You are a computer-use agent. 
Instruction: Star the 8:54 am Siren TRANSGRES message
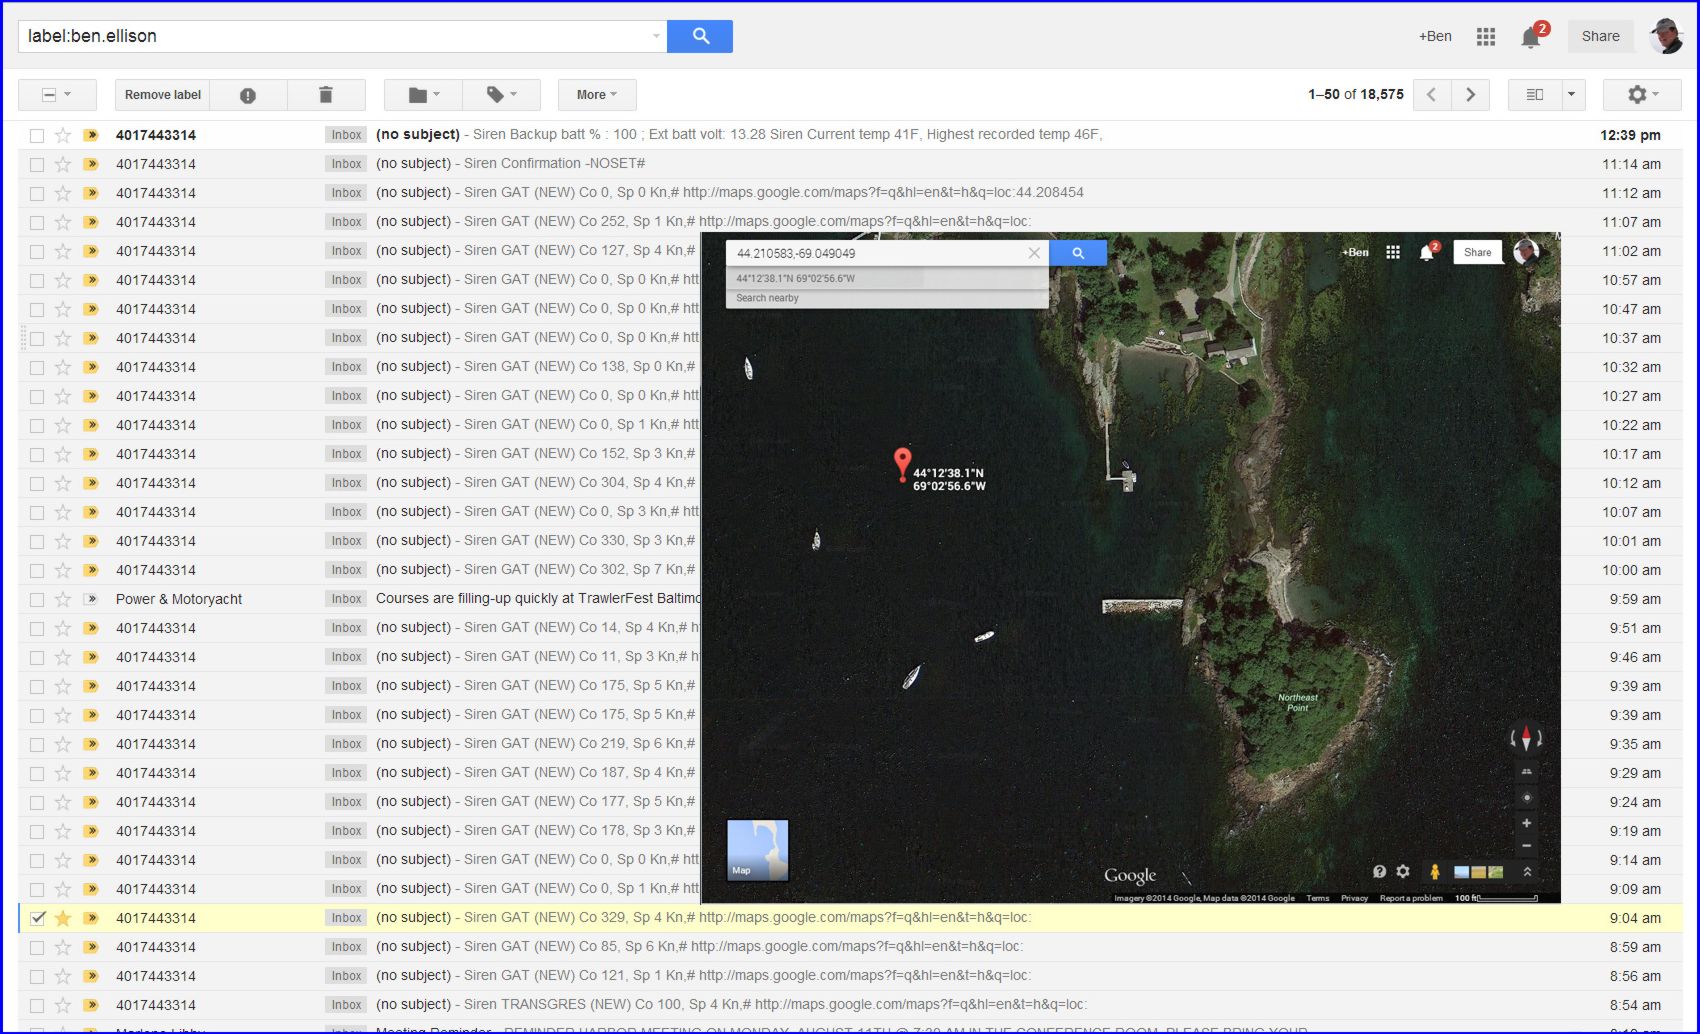(x=63, y=1005)
